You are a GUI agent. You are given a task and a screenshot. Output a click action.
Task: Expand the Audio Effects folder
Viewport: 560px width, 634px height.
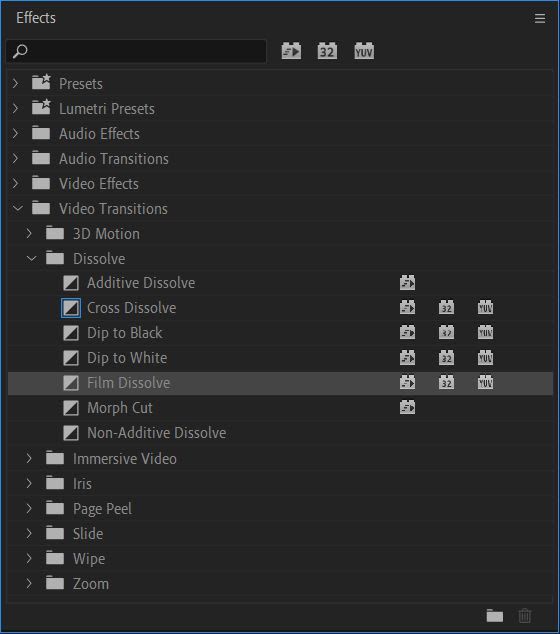point(15,133)
